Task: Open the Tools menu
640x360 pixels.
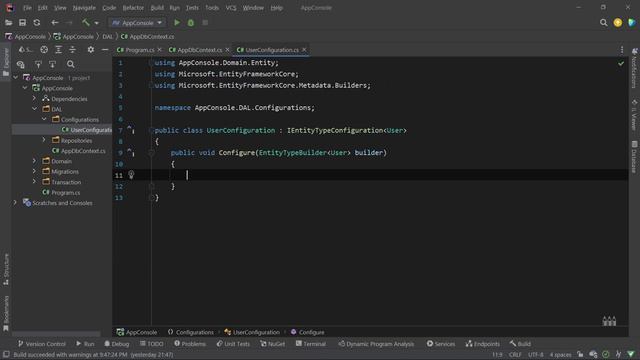Action: tap(212, 8)
